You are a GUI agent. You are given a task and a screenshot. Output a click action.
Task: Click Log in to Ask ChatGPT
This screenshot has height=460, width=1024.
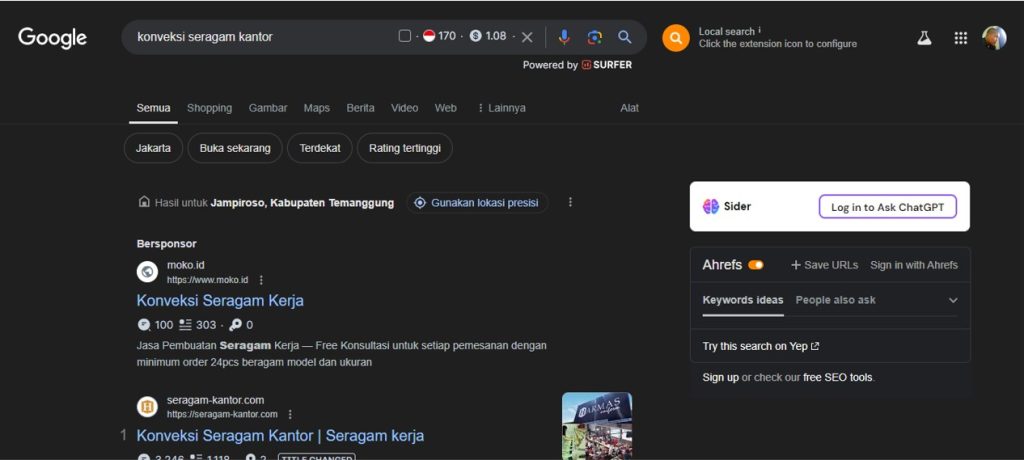[x=888, y=206]
